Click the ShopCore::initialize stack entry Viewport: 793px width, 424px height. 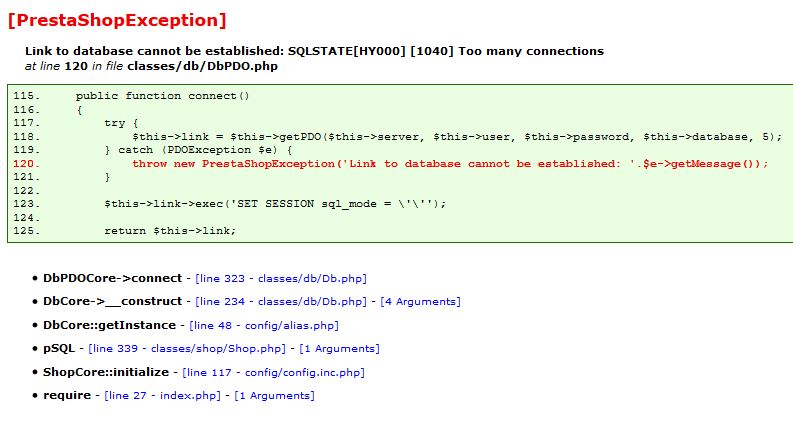coord(106,372)
